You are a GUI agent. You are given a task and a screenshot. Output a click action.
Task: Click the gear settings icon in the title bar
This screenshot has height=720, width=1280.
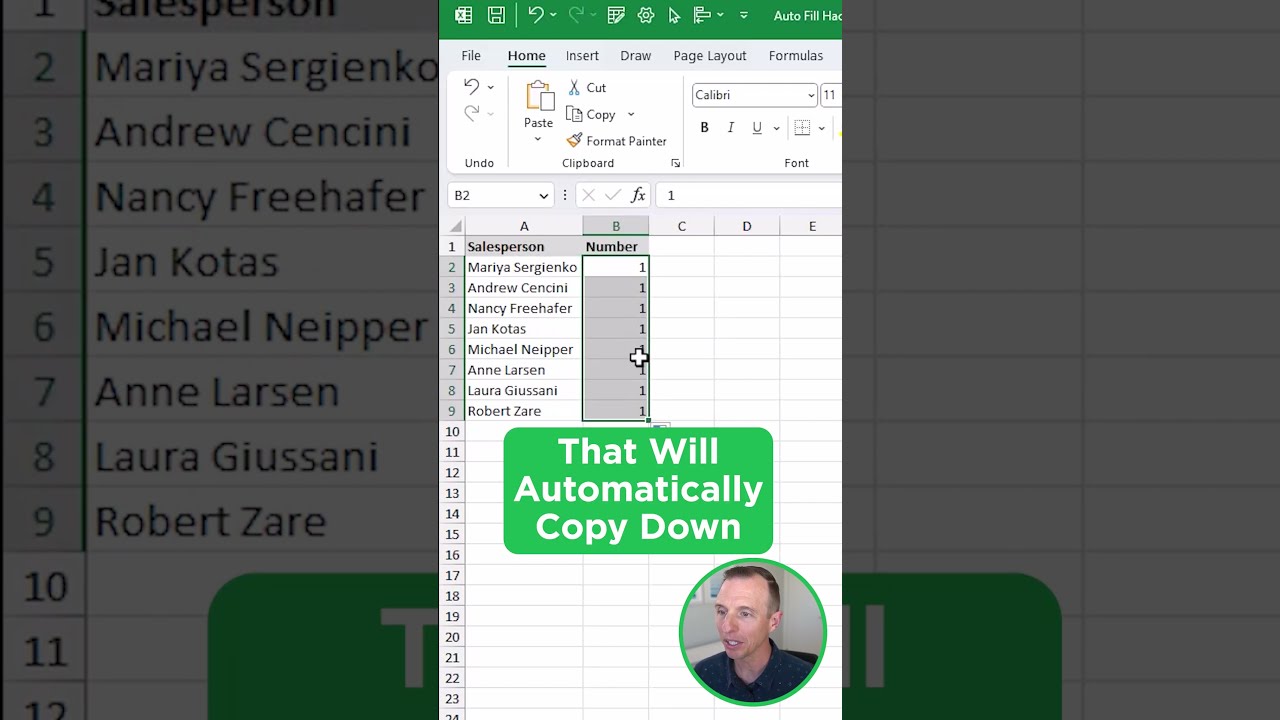click(x=646, y=15)
